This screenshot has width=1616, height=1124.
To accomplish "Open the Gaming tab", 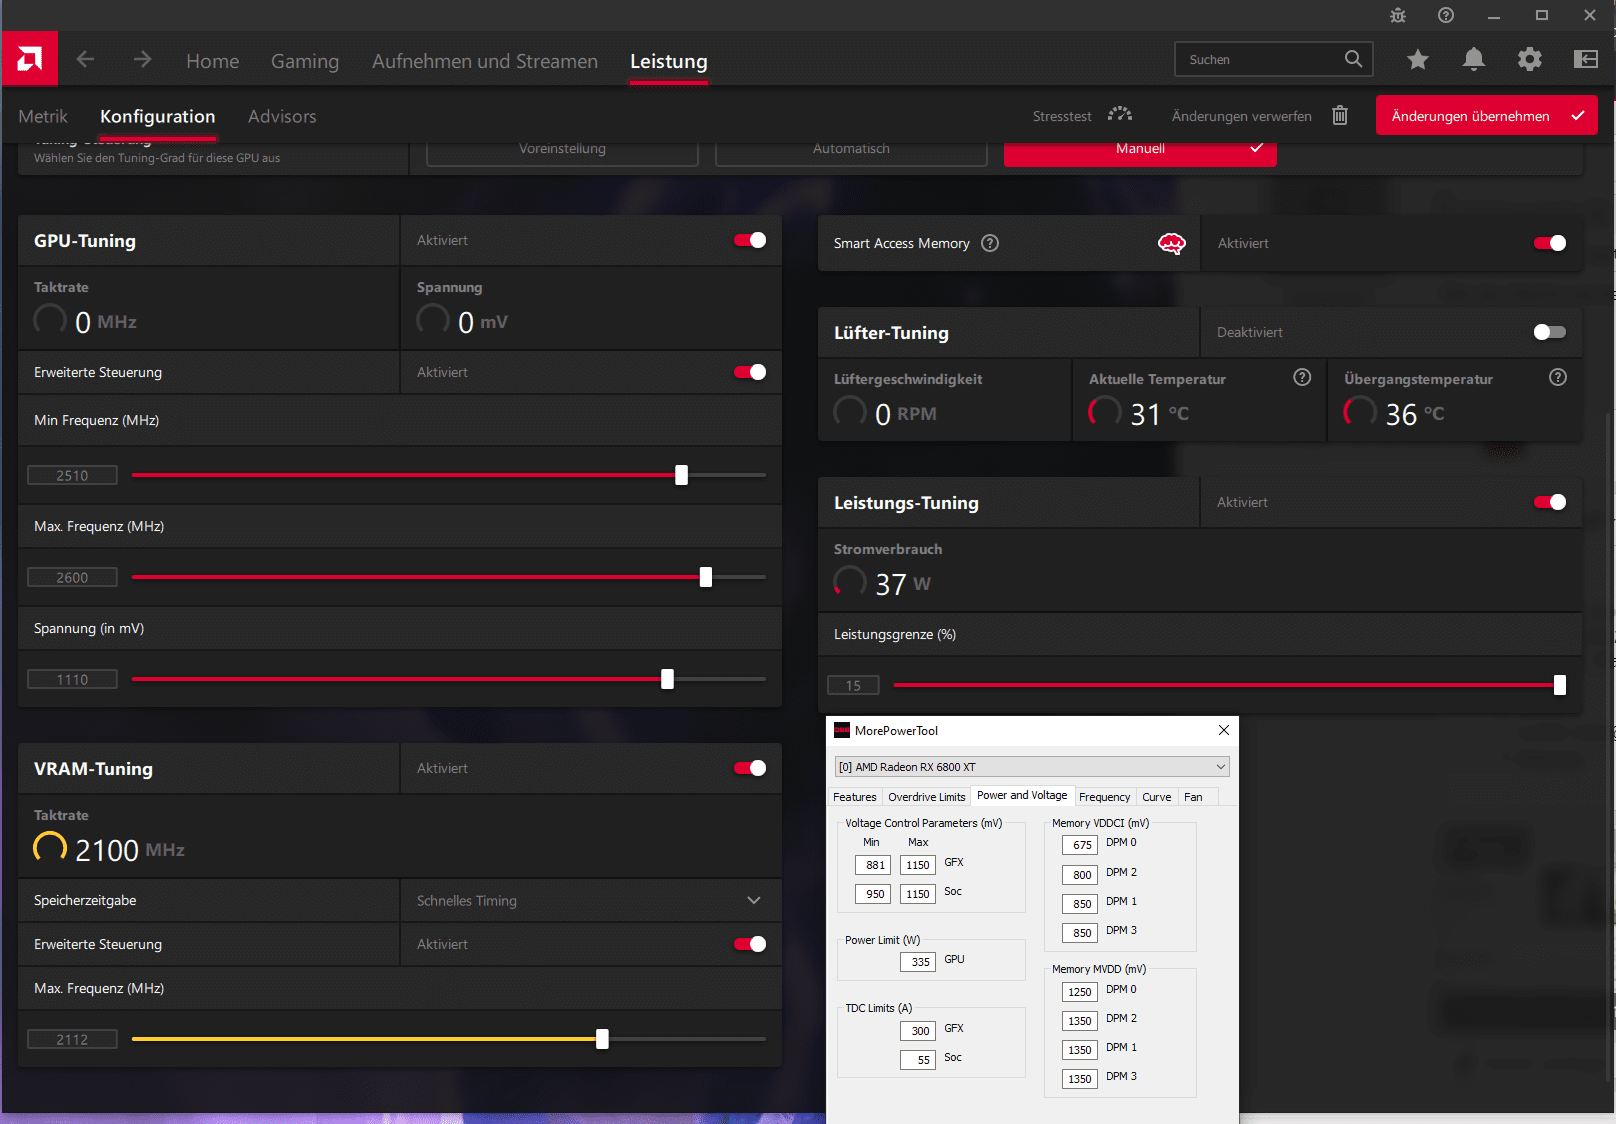I will pos(305,61).
